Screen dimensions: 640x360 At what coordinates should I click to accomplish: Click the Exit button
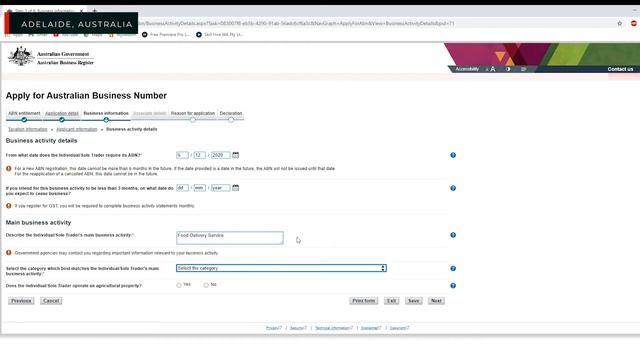pos(391,301)
